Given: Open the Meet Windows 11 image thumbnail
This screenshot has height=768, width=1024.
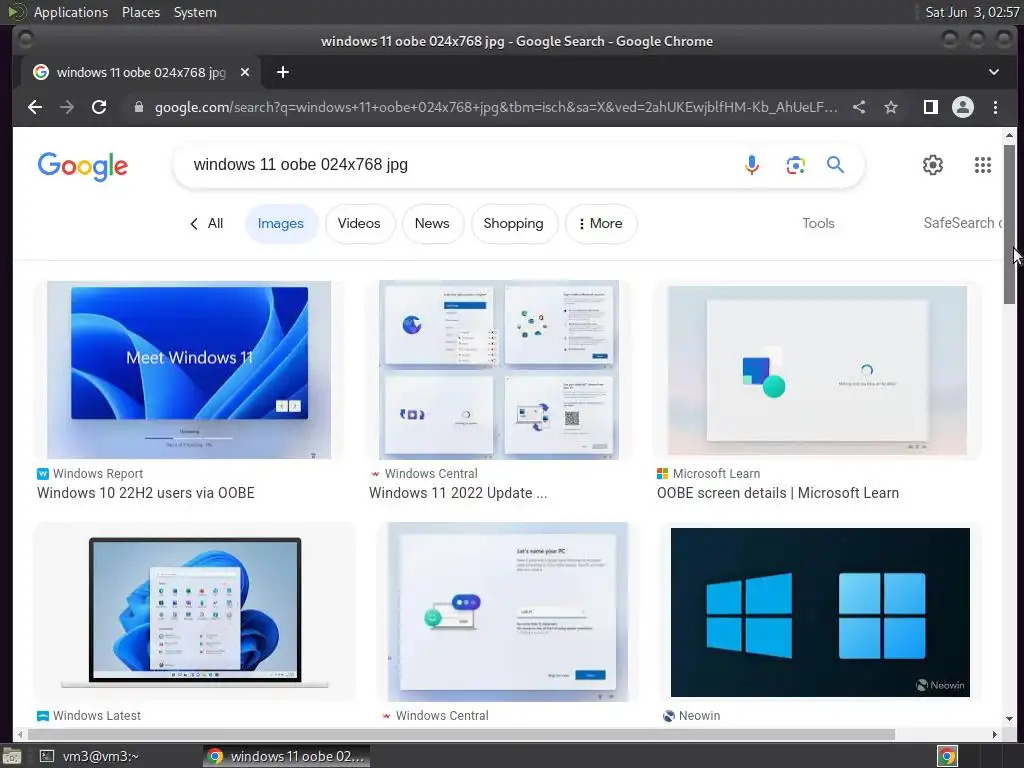Looking at the screenshot, I should [x=189, y=370].
